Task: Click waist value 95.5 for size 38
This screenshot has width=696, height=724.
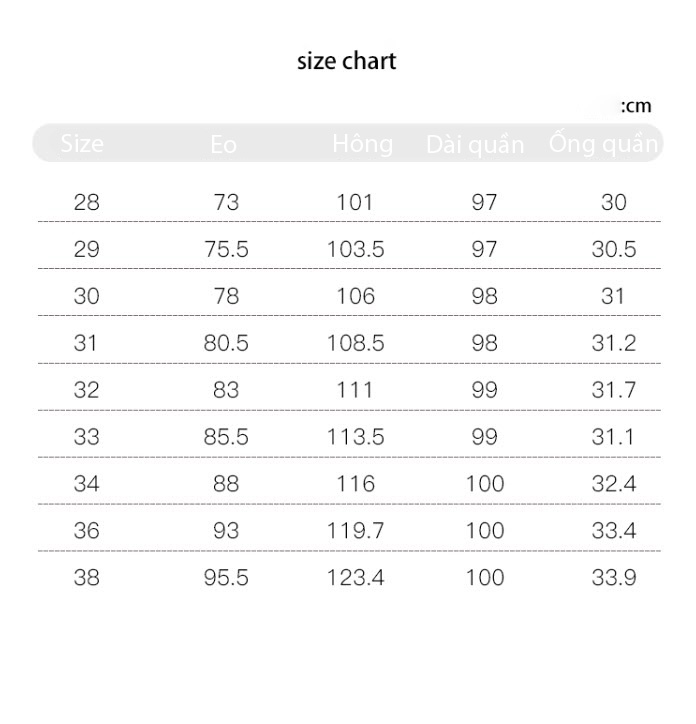Action: point(226,578)
